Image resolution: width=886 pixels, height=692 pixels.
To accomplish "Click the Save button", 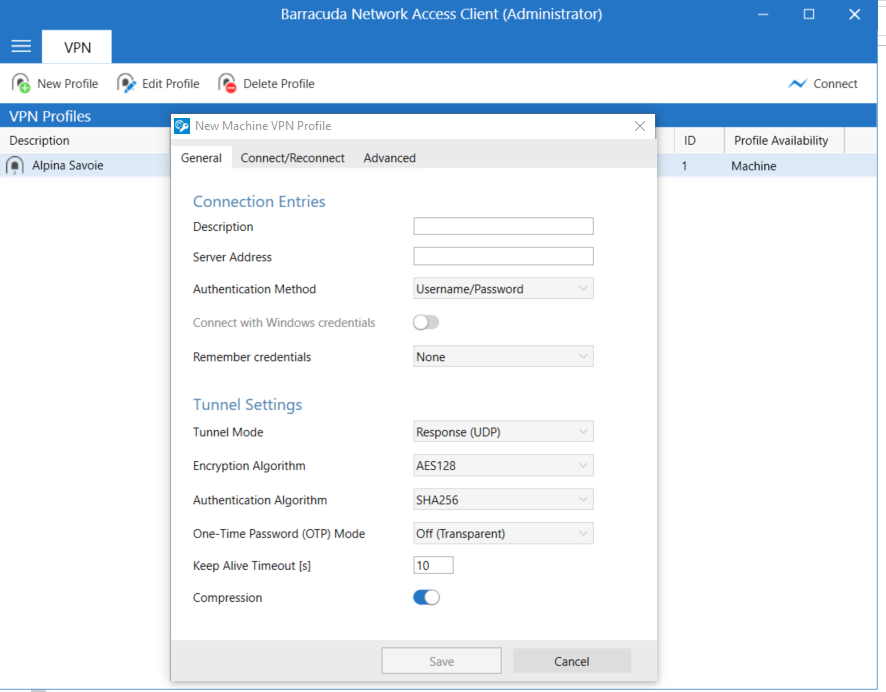I will [441, 661].
